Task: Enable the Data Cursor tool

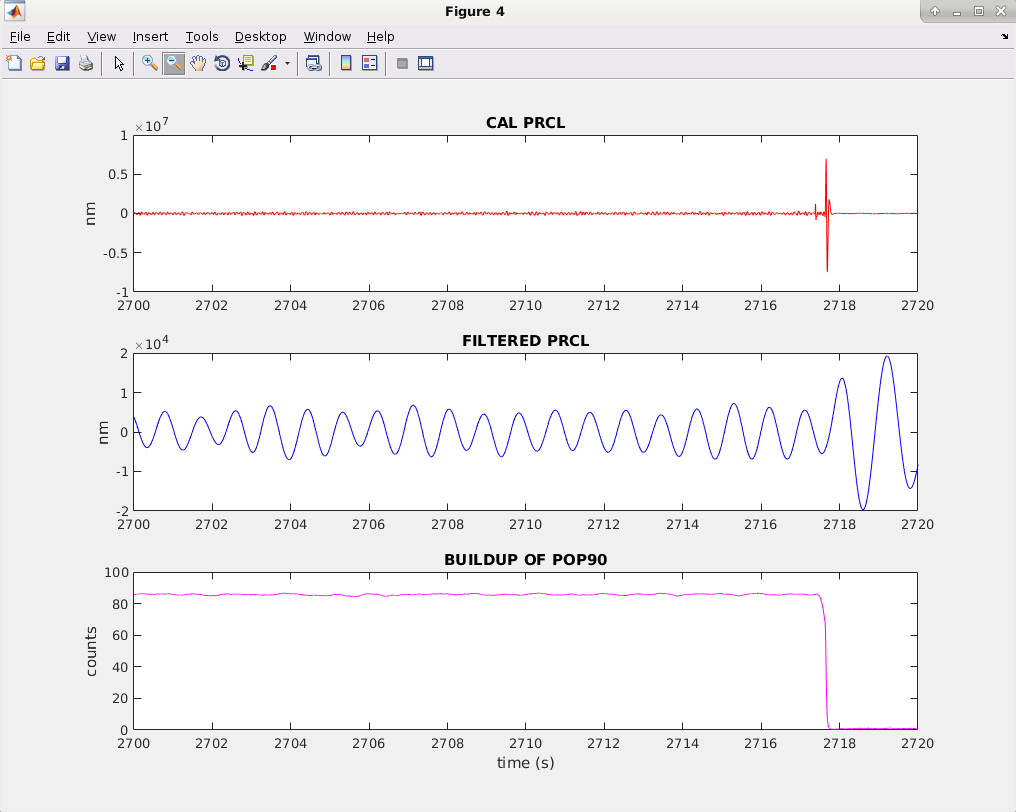Action: coord(246,64)
